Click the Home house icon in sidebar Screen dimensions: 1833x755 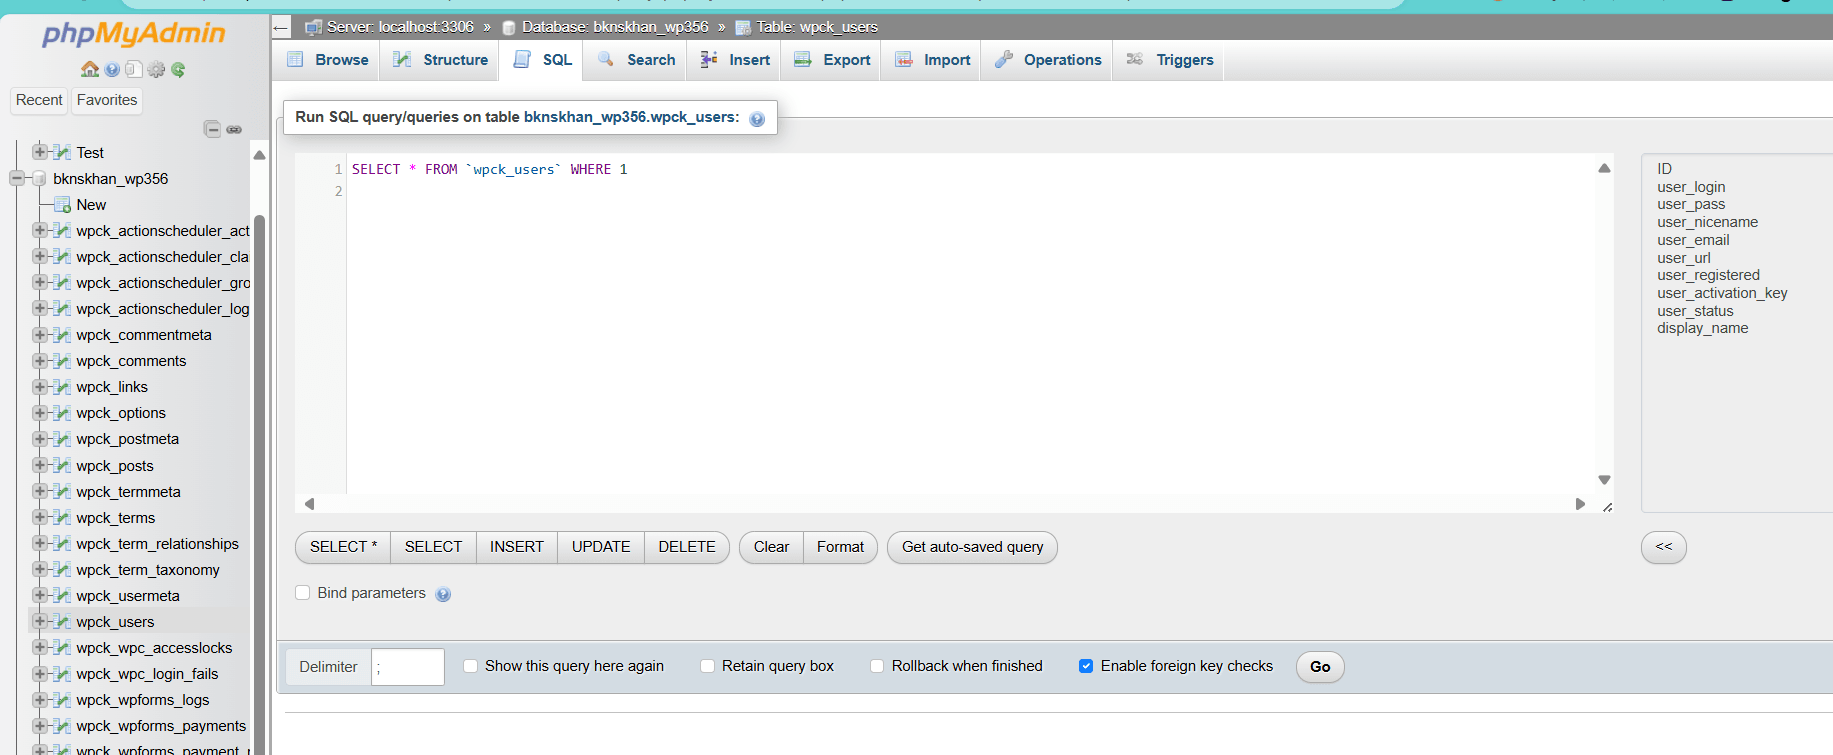(x=90, y=69)
